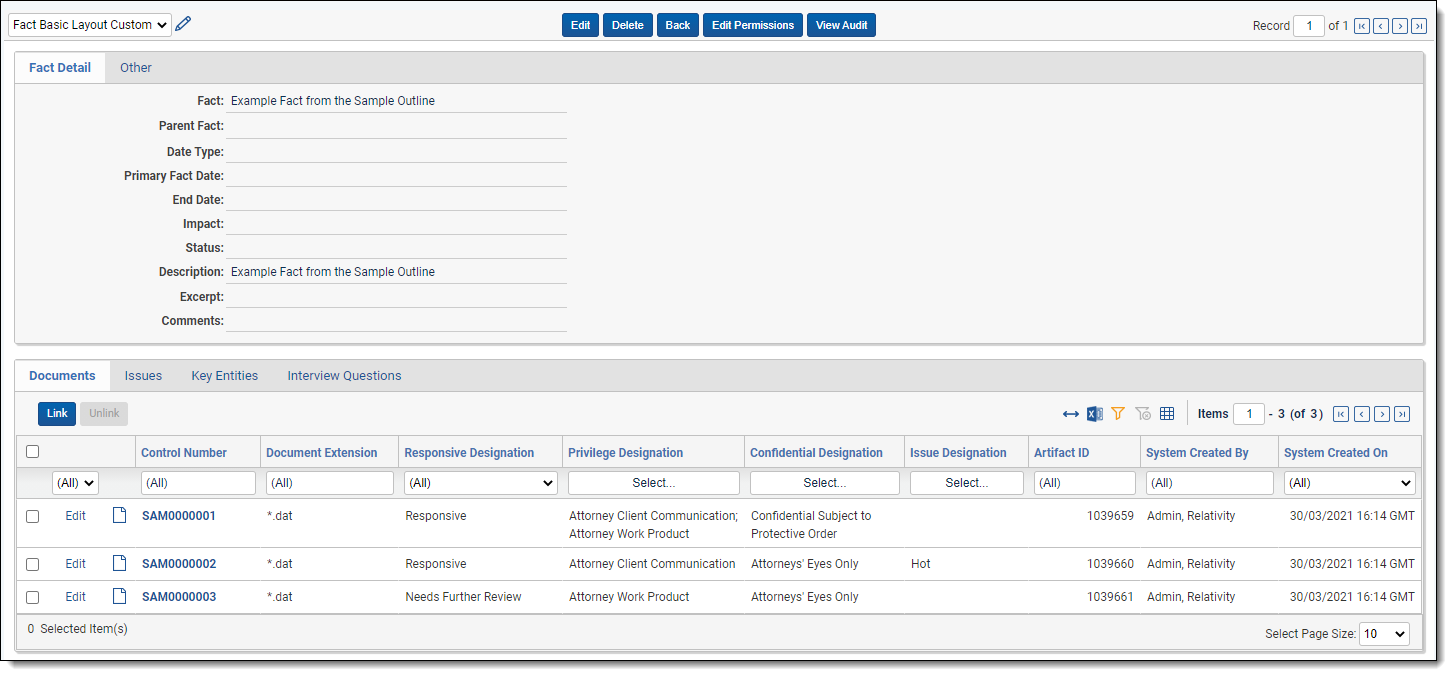
Task: Toggle the select-all checkbox in table header
Action: (33, 452)
